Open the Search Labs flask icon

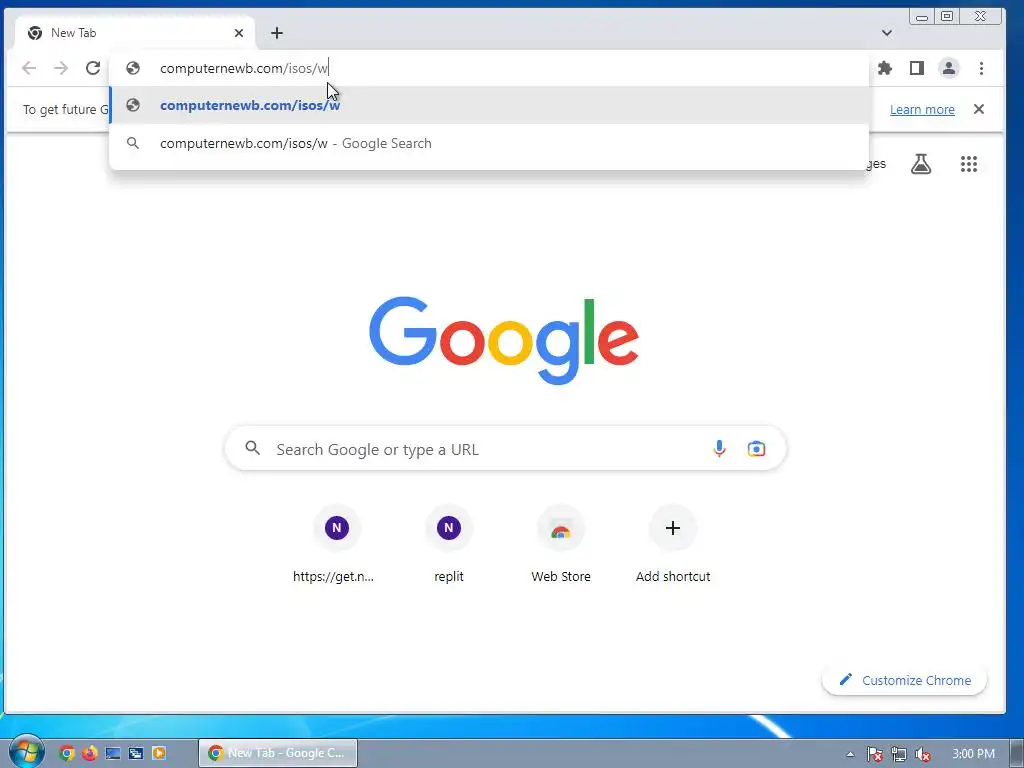pos(921,164)
